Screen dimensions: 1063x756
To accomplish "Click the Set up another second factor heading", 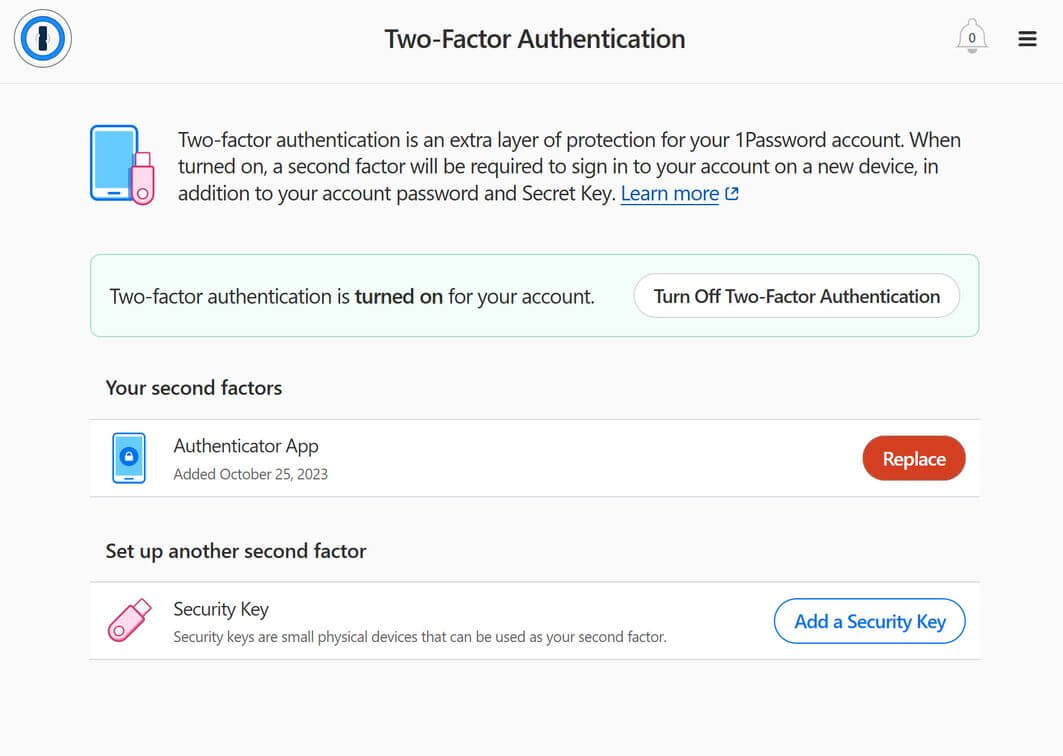I will point(236,551).
